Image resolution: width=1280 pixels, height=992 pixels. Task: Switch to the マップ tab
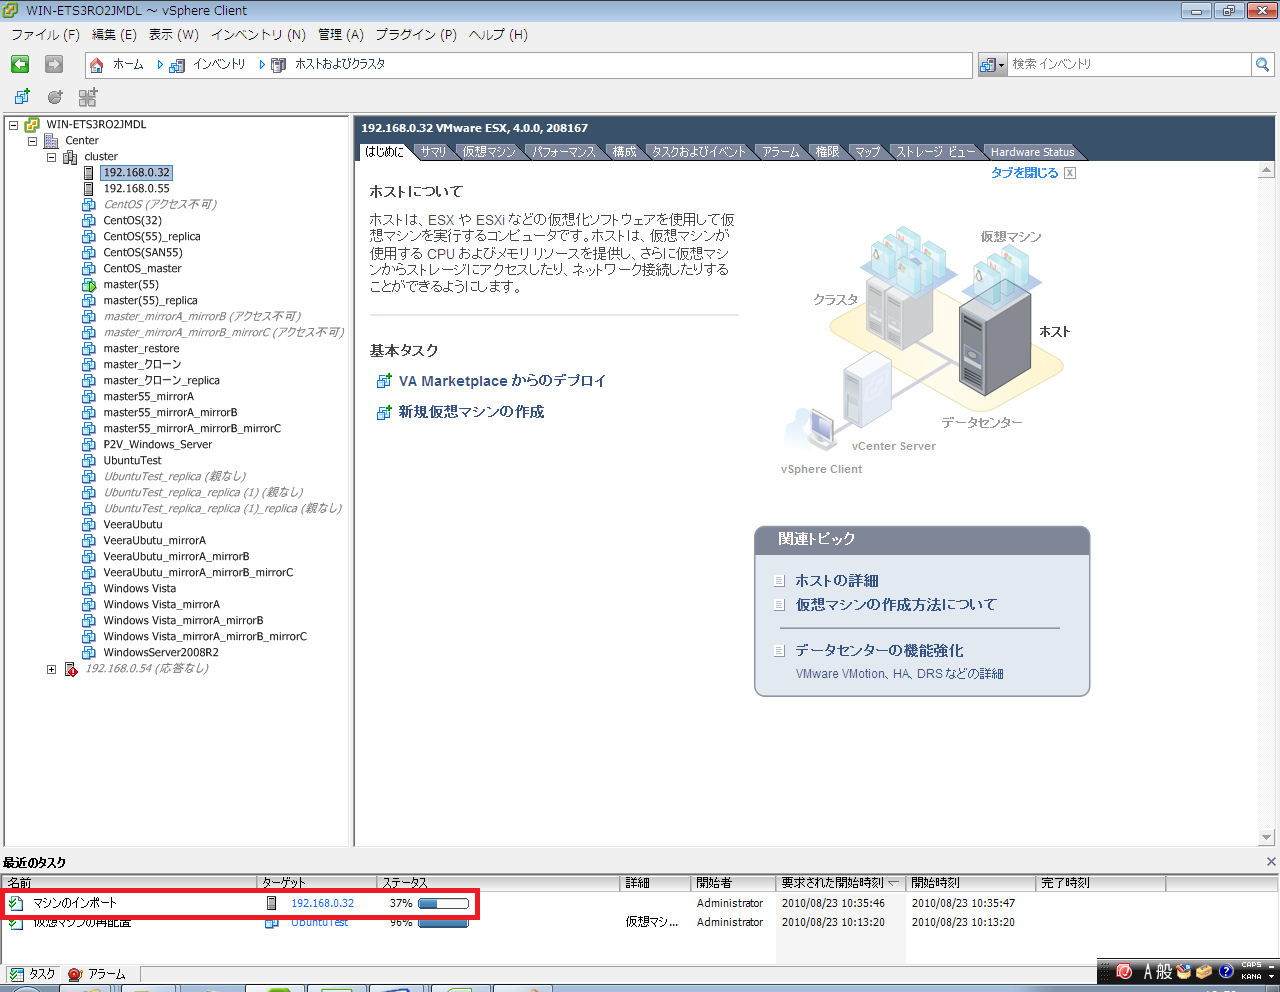coord(868,152)
